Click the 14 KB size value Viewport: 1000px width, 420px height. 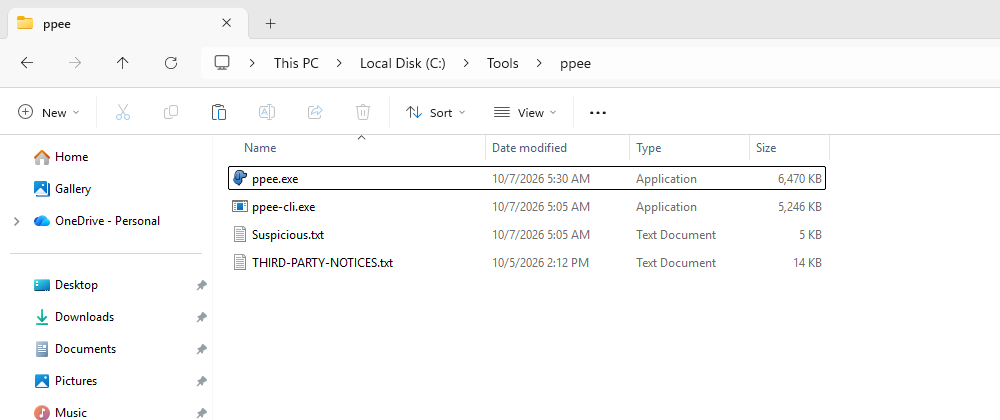click(x=807, y=263)
